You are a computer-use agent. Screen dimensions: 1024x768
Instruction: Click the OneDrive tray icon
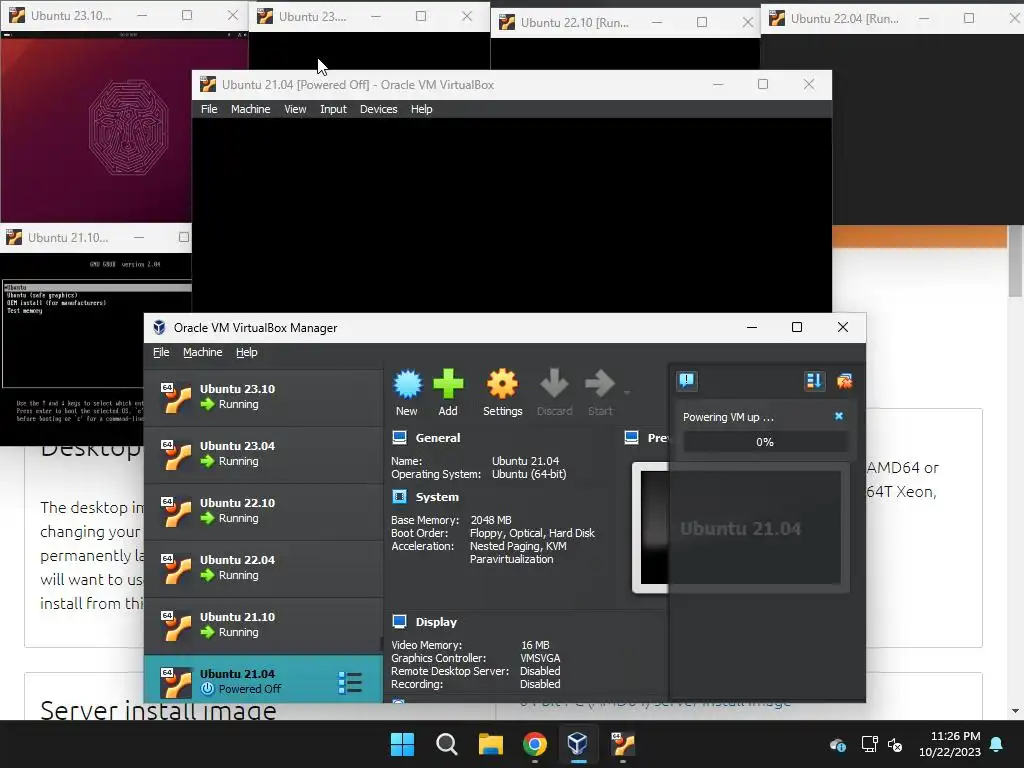pyautogui.click(x=838, y=744)
